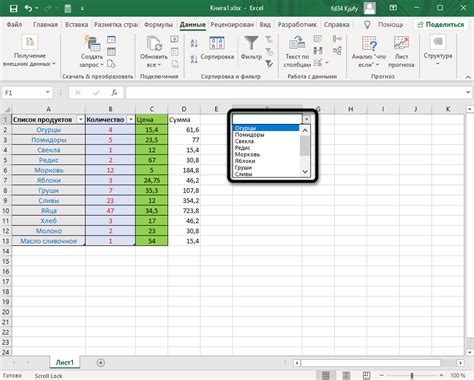Screen dimensions: 474x380
Task: Open the Data Validation dropdown arrow
Action: (327, 62)
